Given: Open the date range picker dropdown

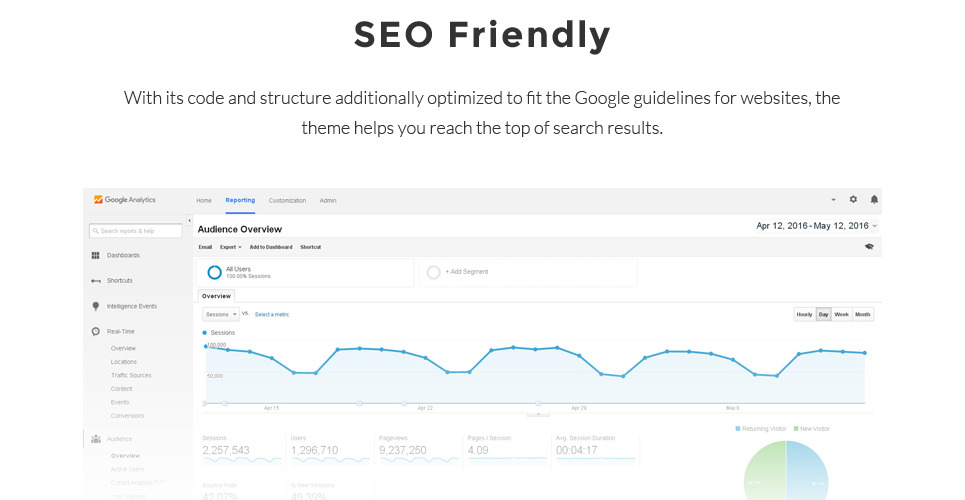Looking at the screenshot, I should point(817,227).
